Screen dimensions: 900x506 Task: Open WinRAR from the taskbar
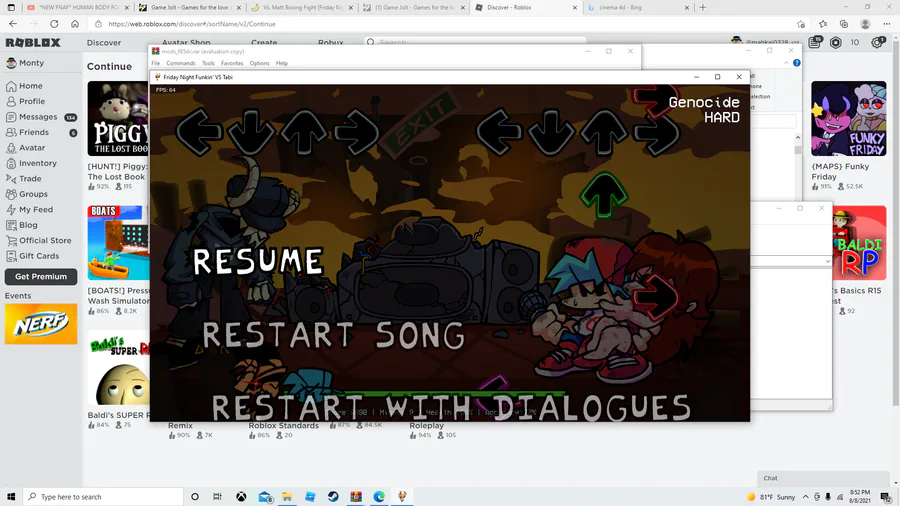point(356,497)
